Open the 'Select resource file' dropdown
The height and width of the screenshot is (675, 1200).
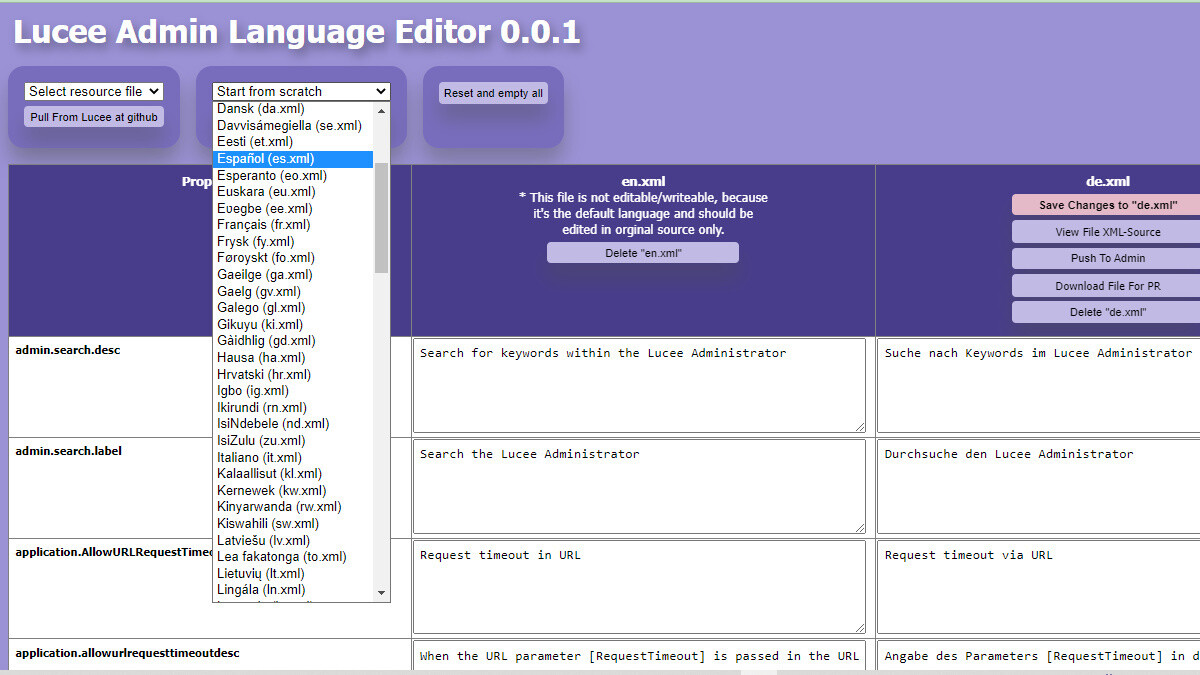94,91
